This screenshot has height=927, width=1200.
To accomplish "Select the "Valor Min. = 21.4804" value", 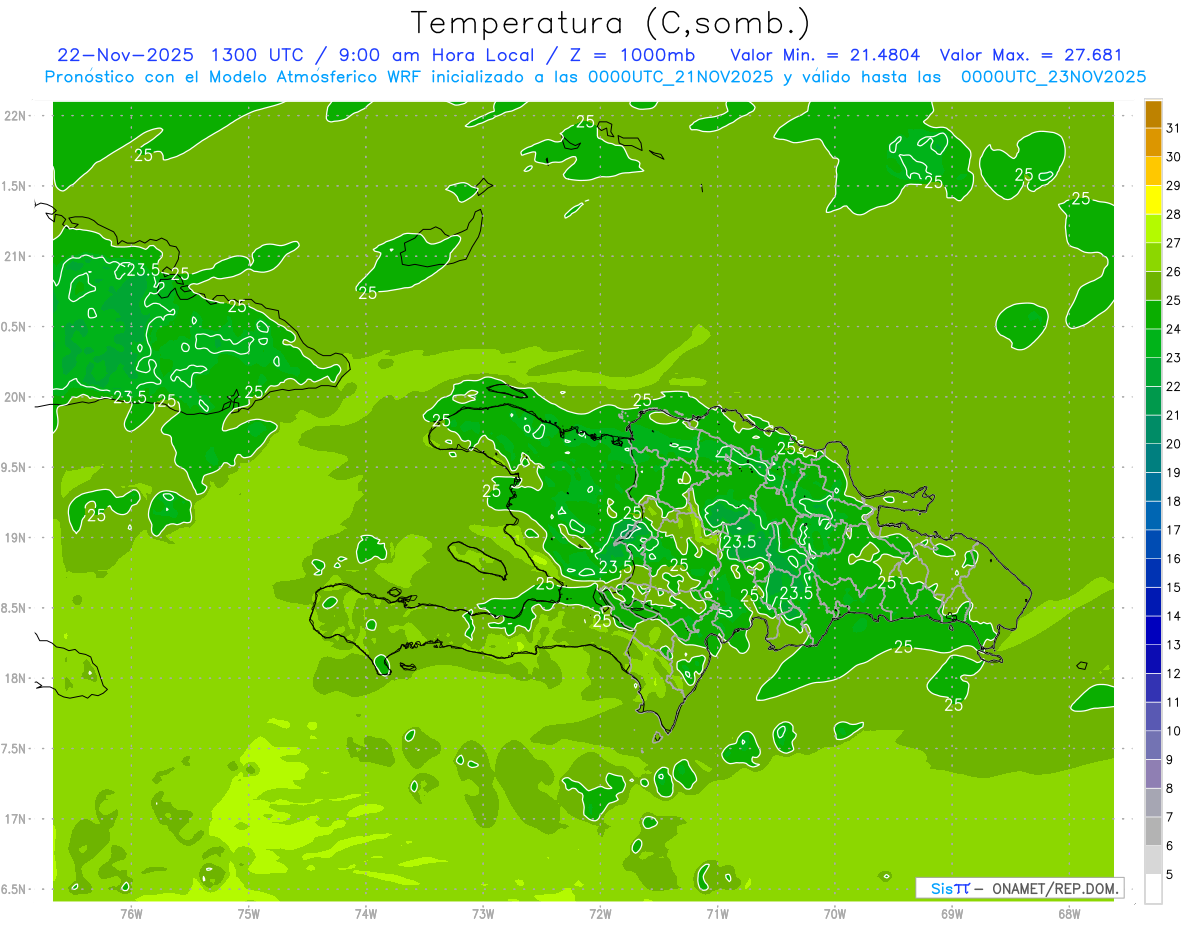I will (x=825, y=55).
